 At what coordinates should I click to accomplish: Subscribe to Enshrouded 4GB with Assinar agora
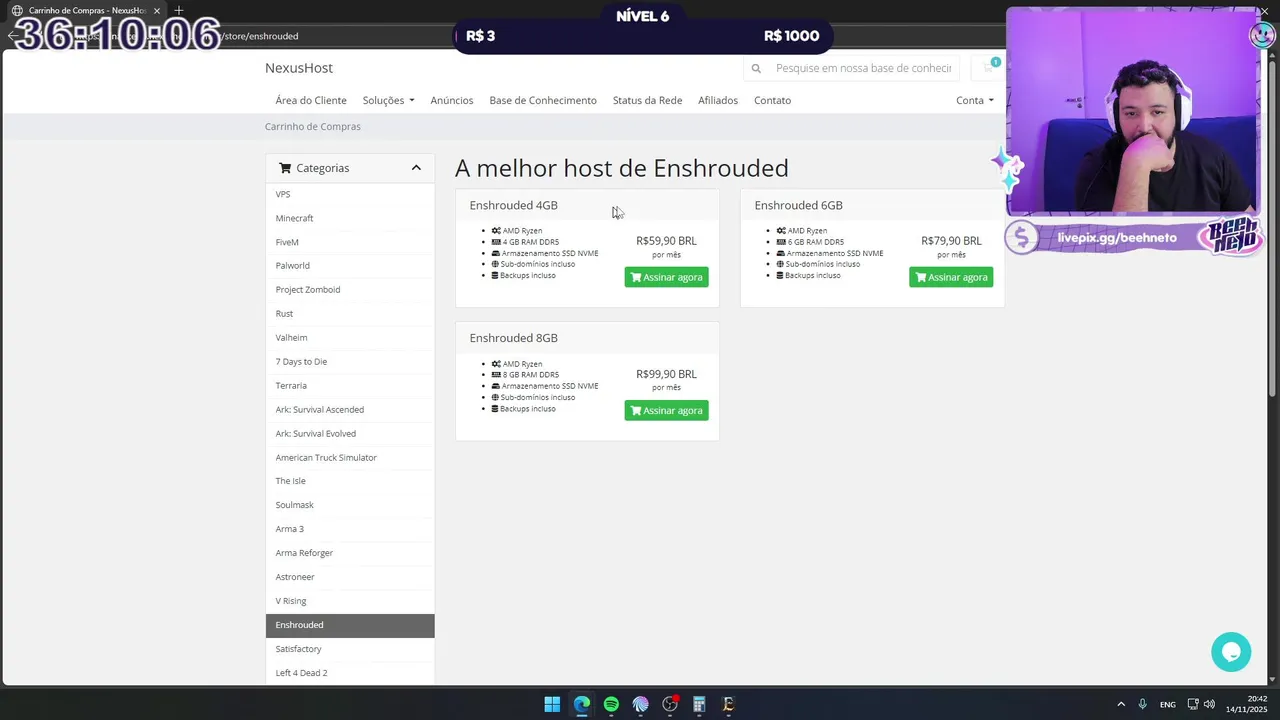click(666, 277)
